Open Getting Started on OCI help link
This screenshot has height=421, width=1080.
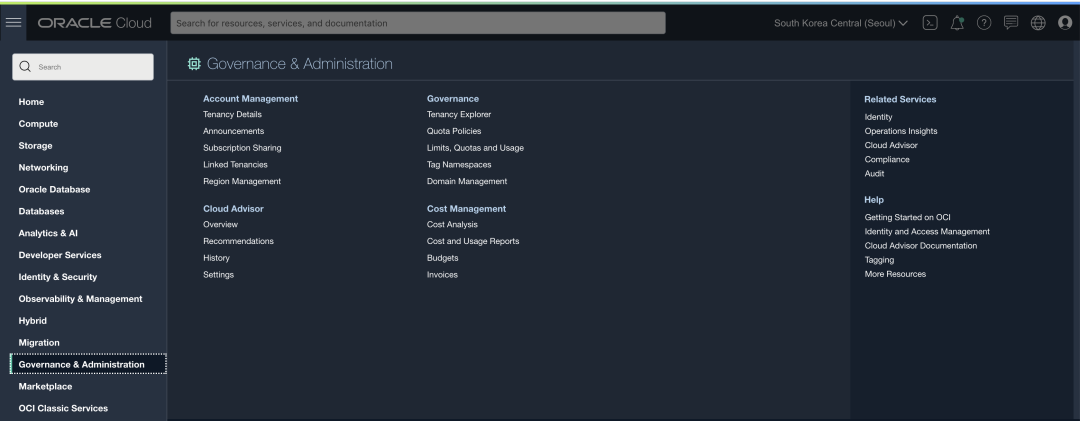[x=908, y=217]
